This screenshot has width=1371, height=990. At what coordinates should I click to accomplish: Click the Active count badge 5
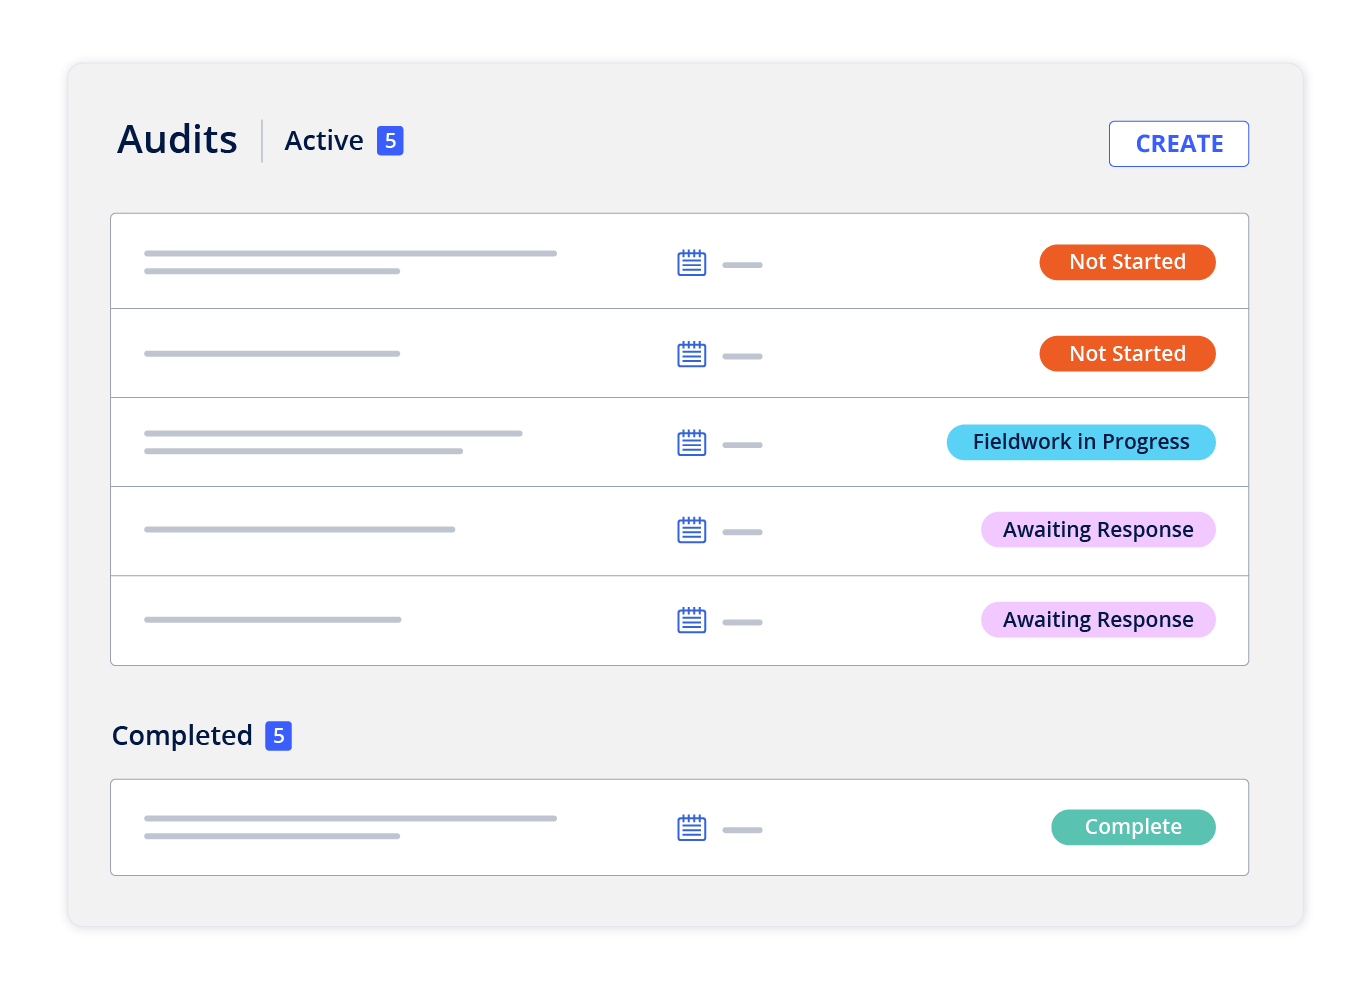click(390, 141)
